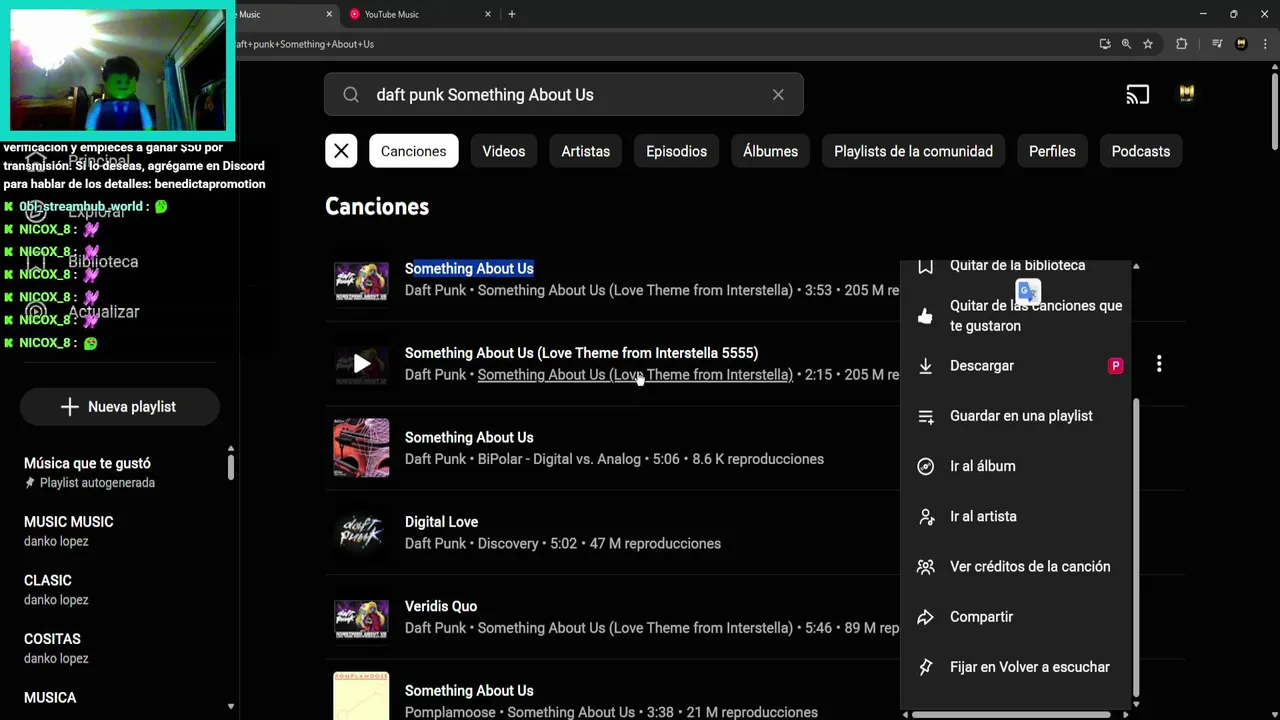Select the Episodios filter chip
This screenshot has height=720, width=1280.
(x=676, y=151)
